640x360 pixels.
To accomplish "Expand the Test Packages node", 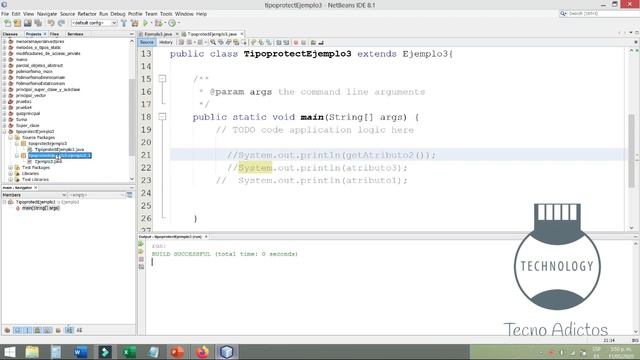I will pos(11,167).
